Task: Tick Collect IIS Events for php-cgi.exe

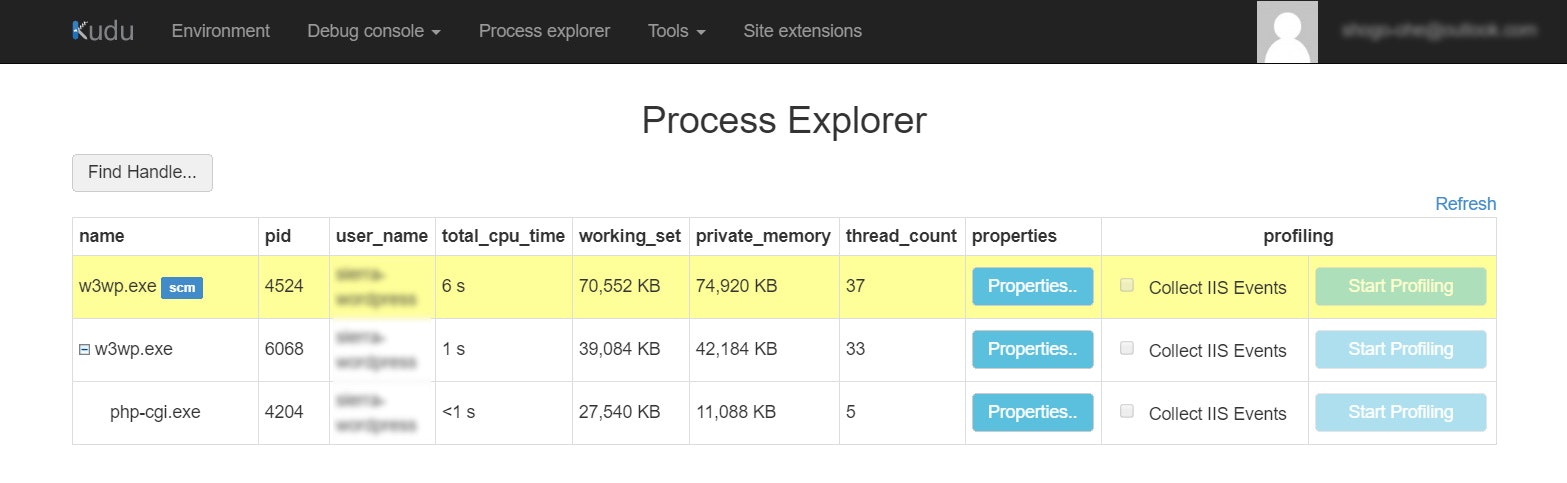Action: point(1127,412)
